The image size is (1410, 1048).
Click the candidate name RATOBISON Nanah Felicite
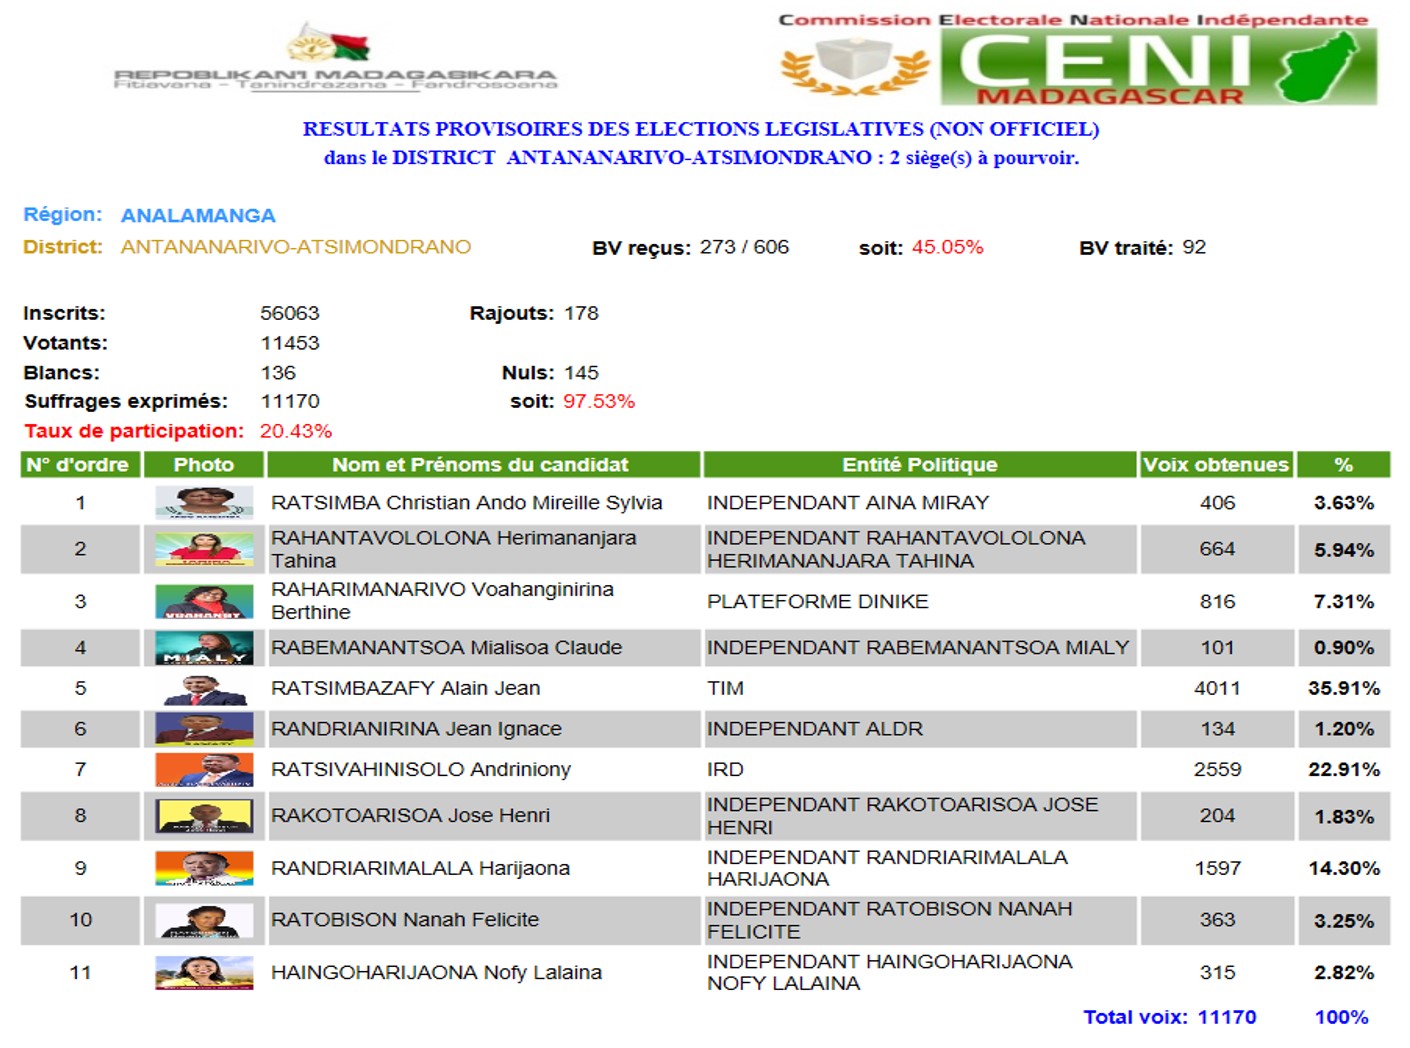(405, 919)
